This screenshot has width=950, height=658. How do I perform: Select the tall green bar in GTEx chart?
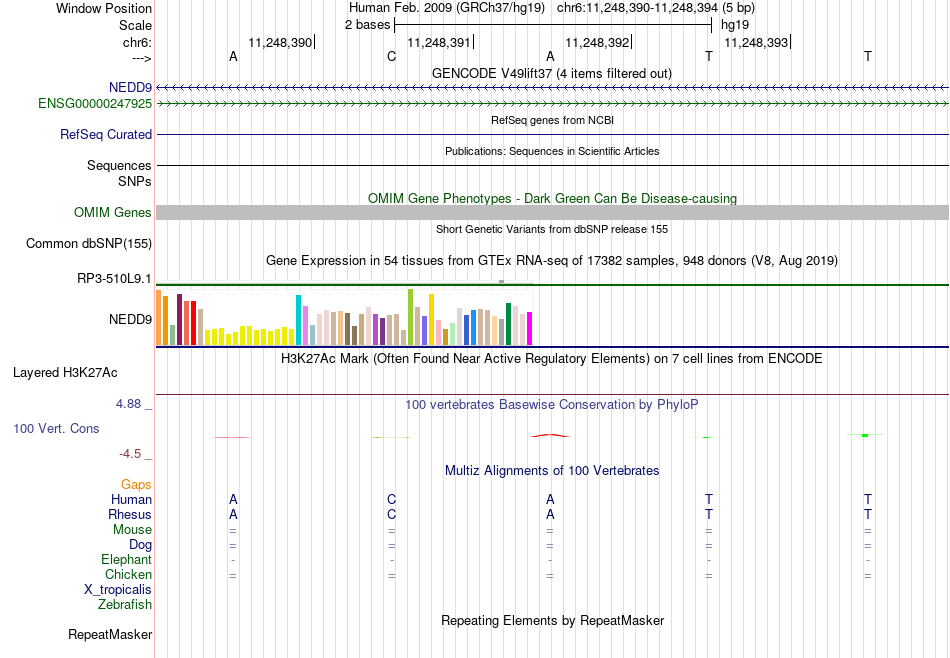[x=410, y=317]
